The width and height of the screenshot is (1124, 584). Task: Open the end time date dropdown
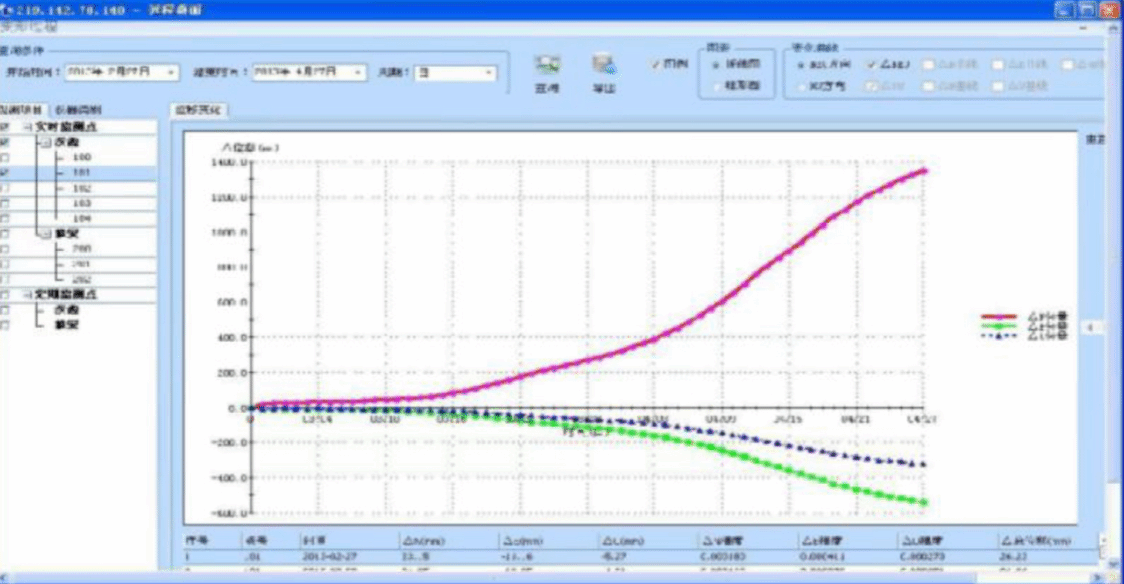(360, 72)
